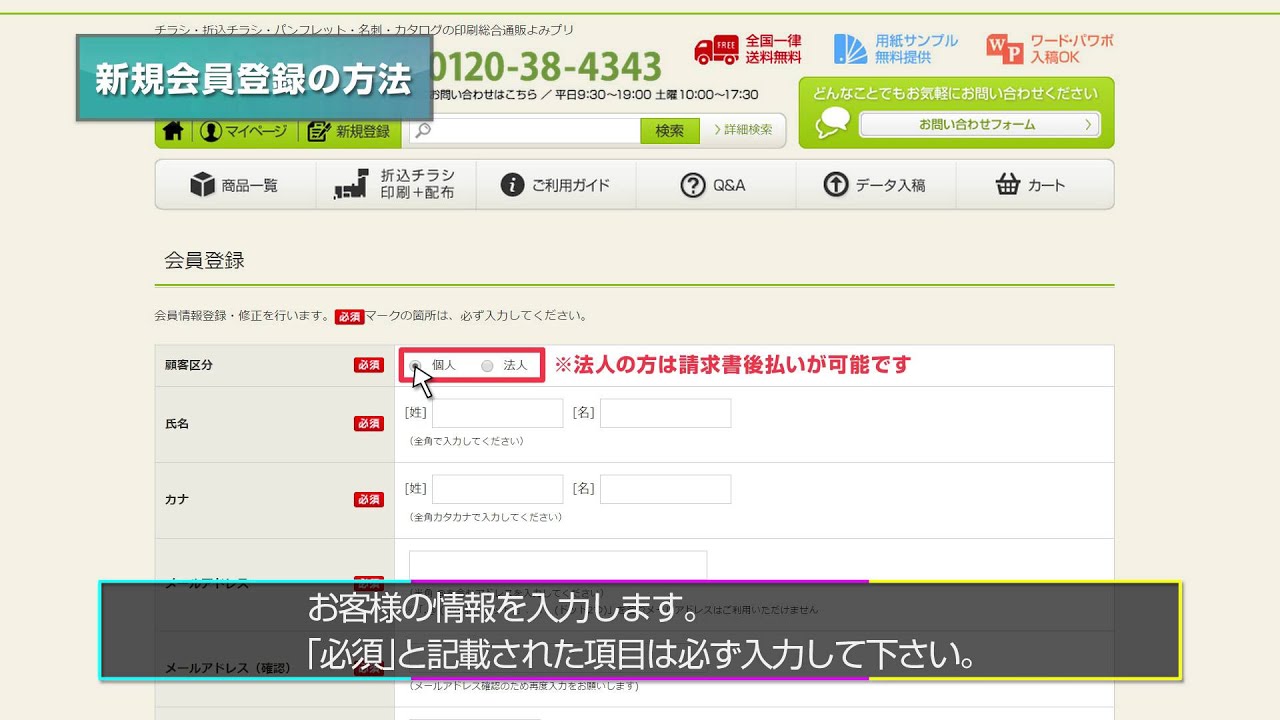Viewport: 1280px width, 720px height.
Task: Click the 氏名 row label
Action: coord(177,424)
